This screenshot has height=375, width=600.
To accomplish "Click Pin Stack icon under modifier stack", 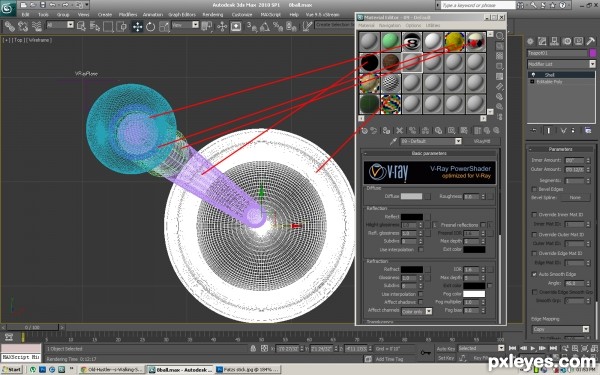I will [533, 130].
